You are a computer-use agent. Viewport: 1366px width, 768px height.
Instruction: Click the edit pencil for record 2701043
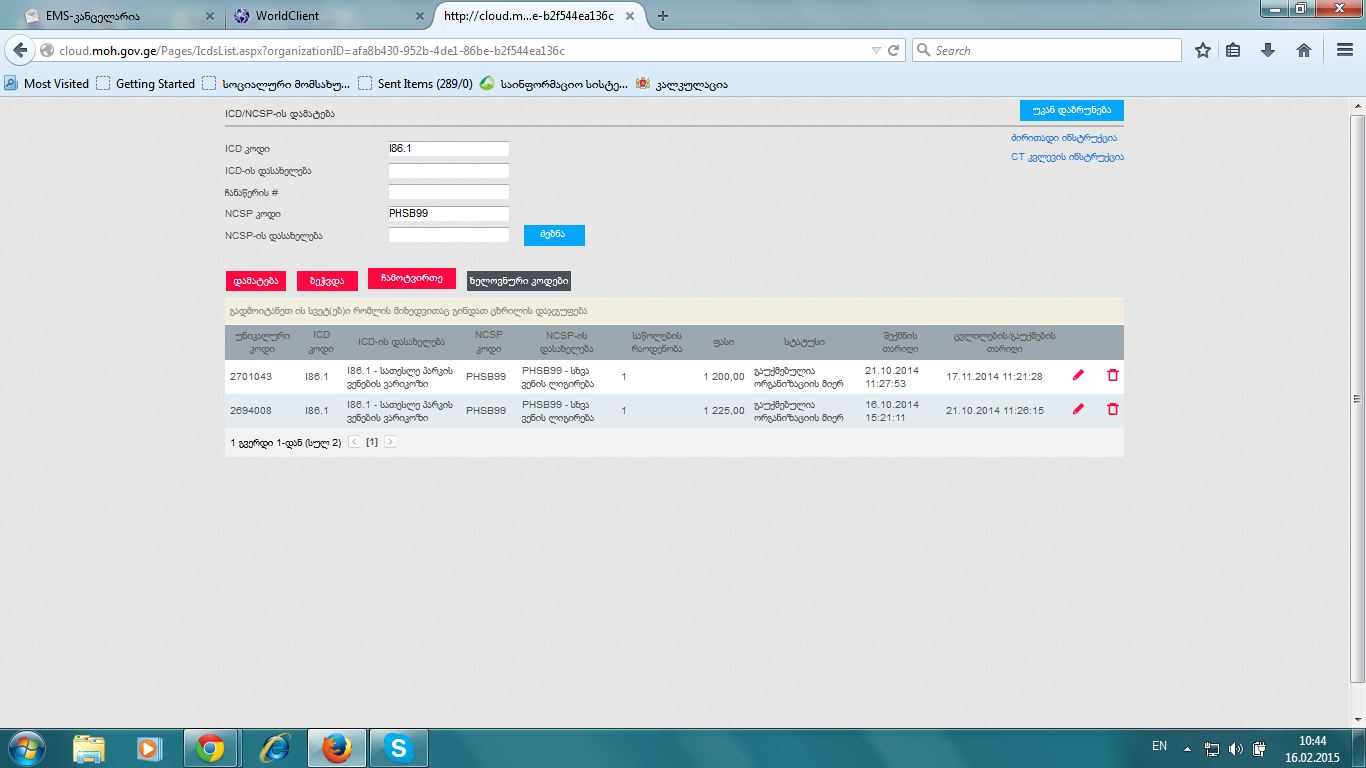[1078, 375]
